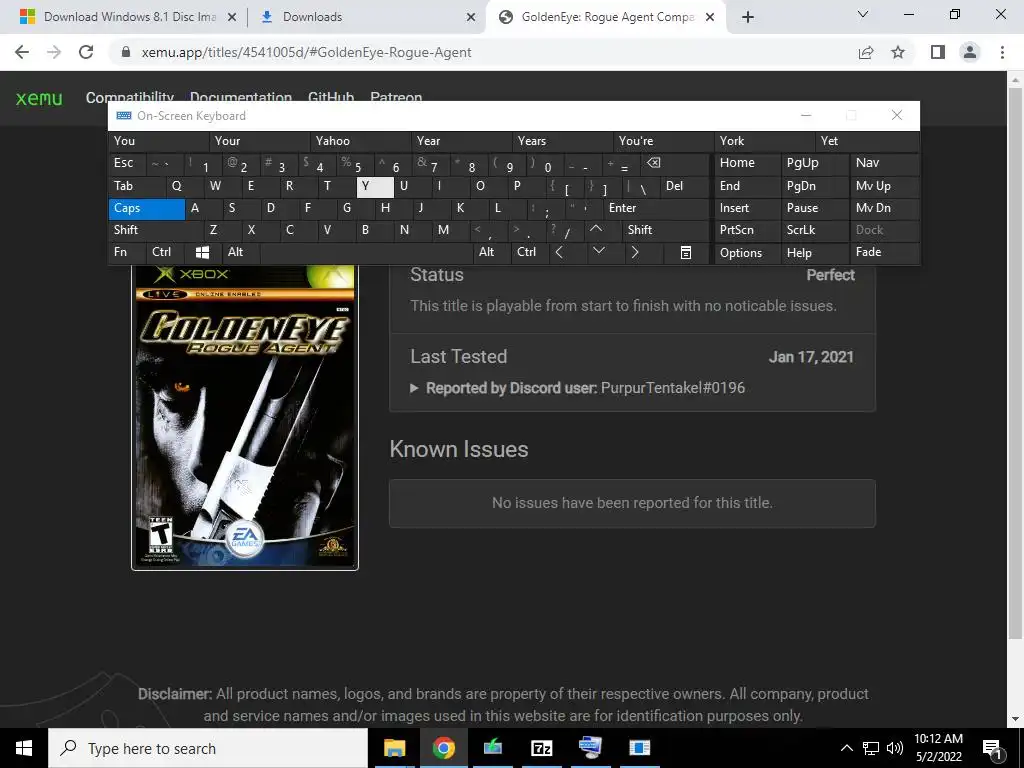Open File Explorer from taskbar
The width and height of the screenshot is (1024, 768).
pos(394,748)
